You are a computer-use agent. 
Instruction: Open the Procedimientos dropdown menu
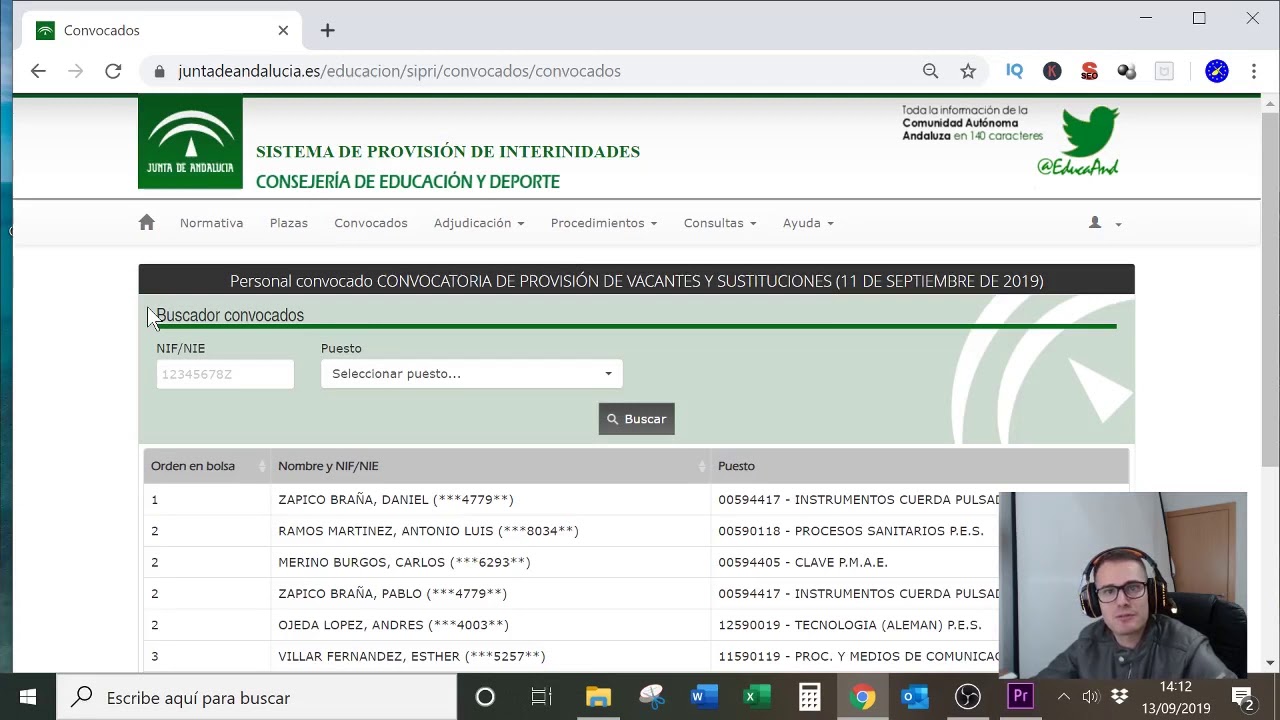tap(603, 223)
